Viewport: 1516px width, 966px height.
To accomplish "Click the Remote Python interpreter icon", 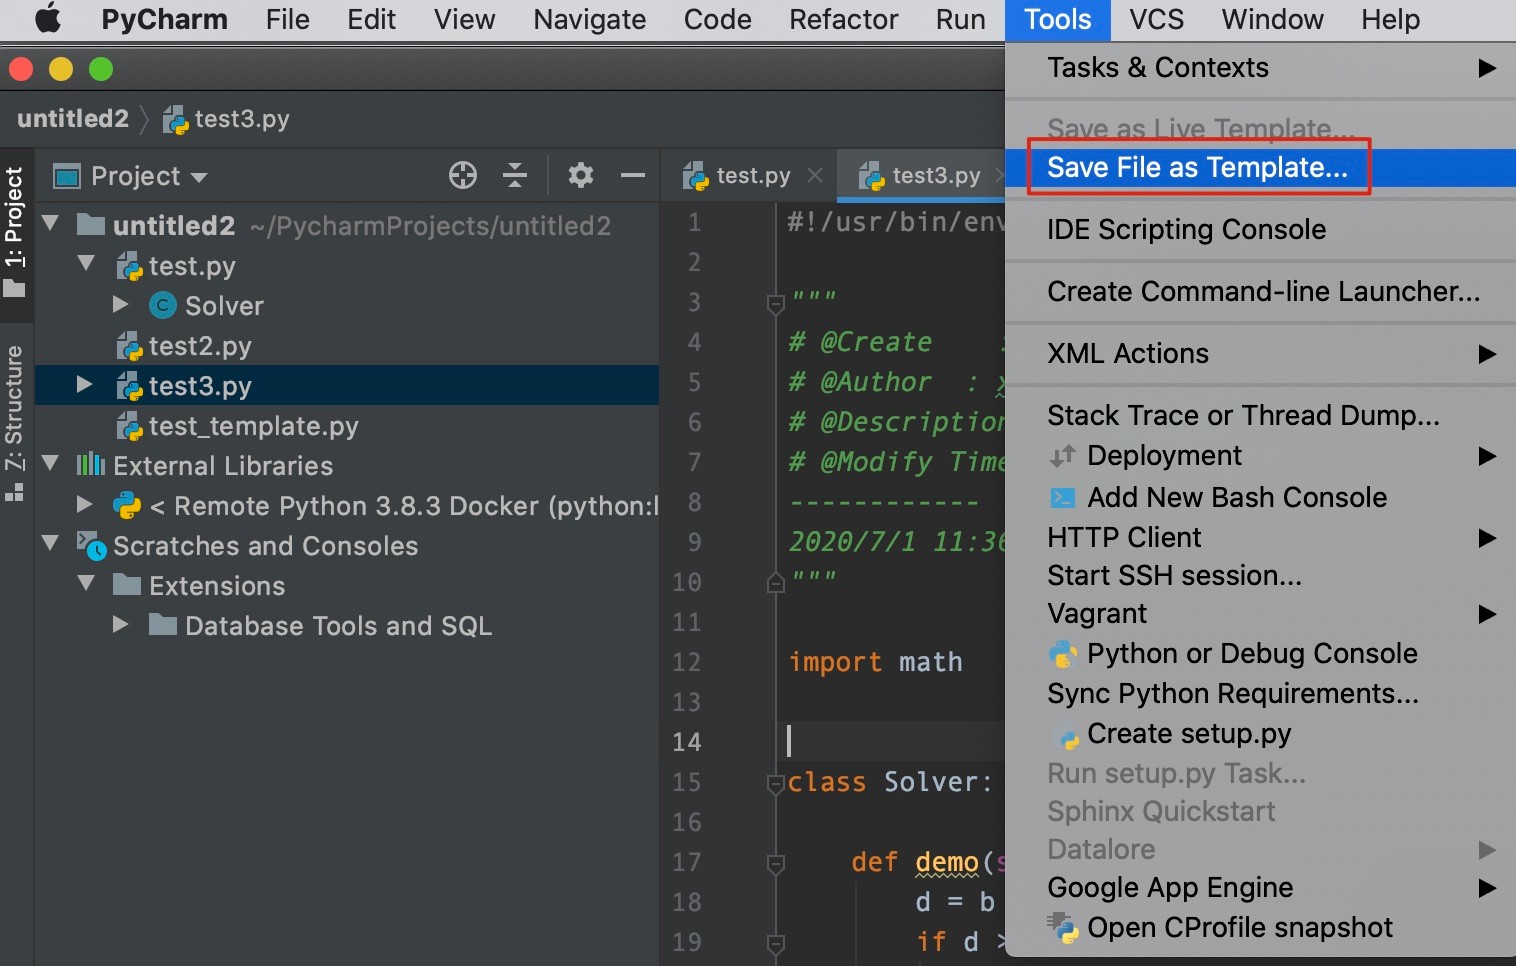I will coord(127,505).
